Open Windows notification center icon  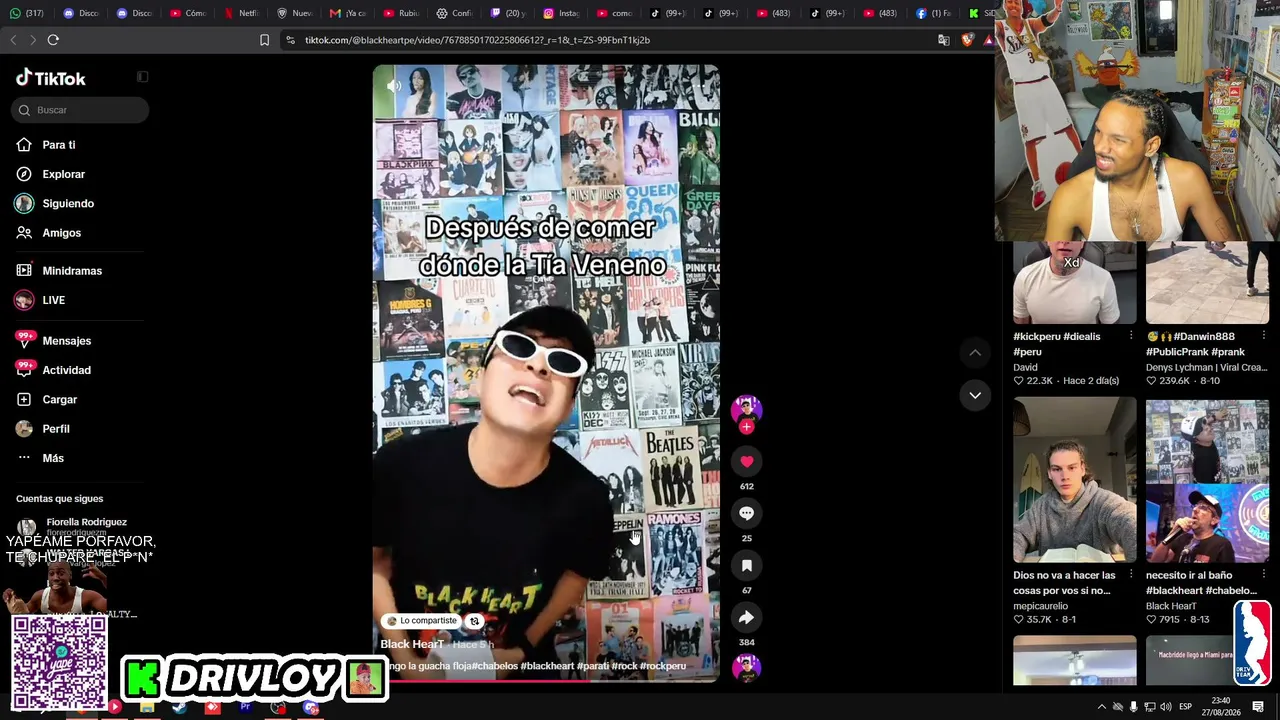tap(1258, 707)
